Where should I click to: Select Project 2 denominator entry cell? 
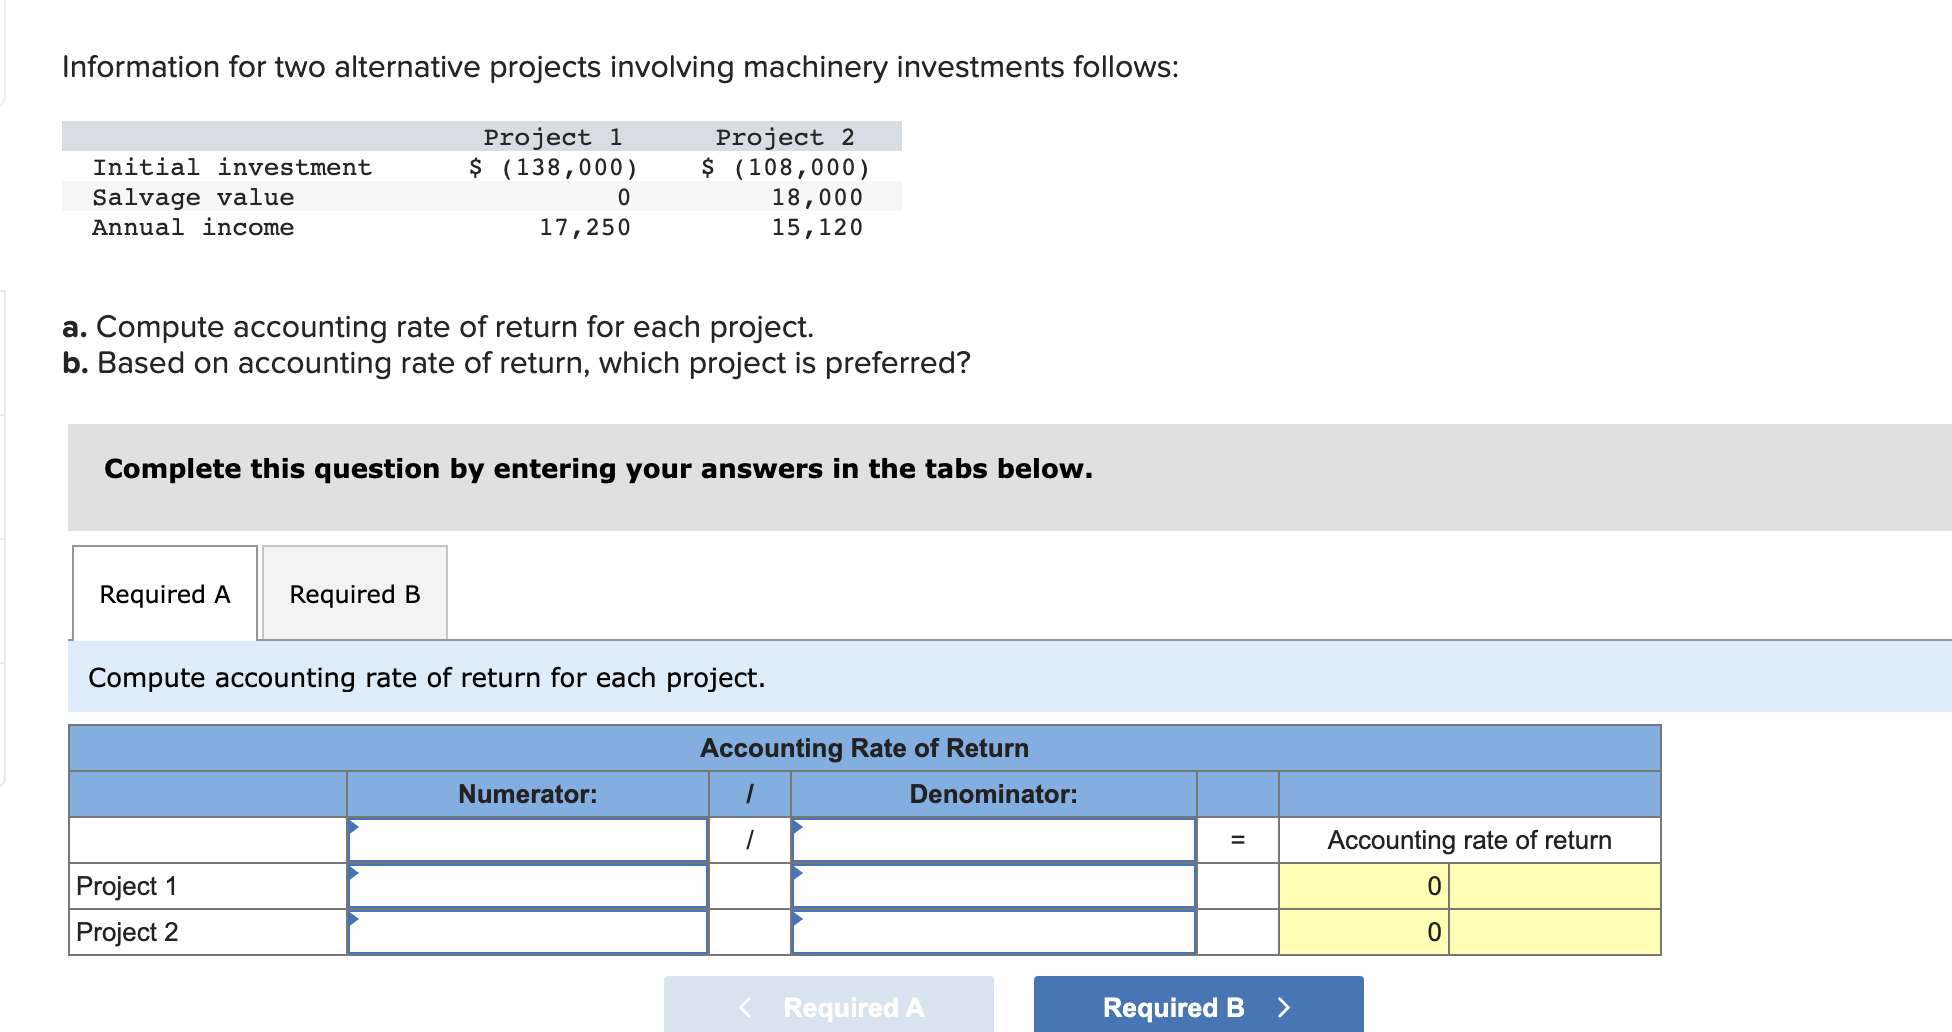(x=994, y=932)
